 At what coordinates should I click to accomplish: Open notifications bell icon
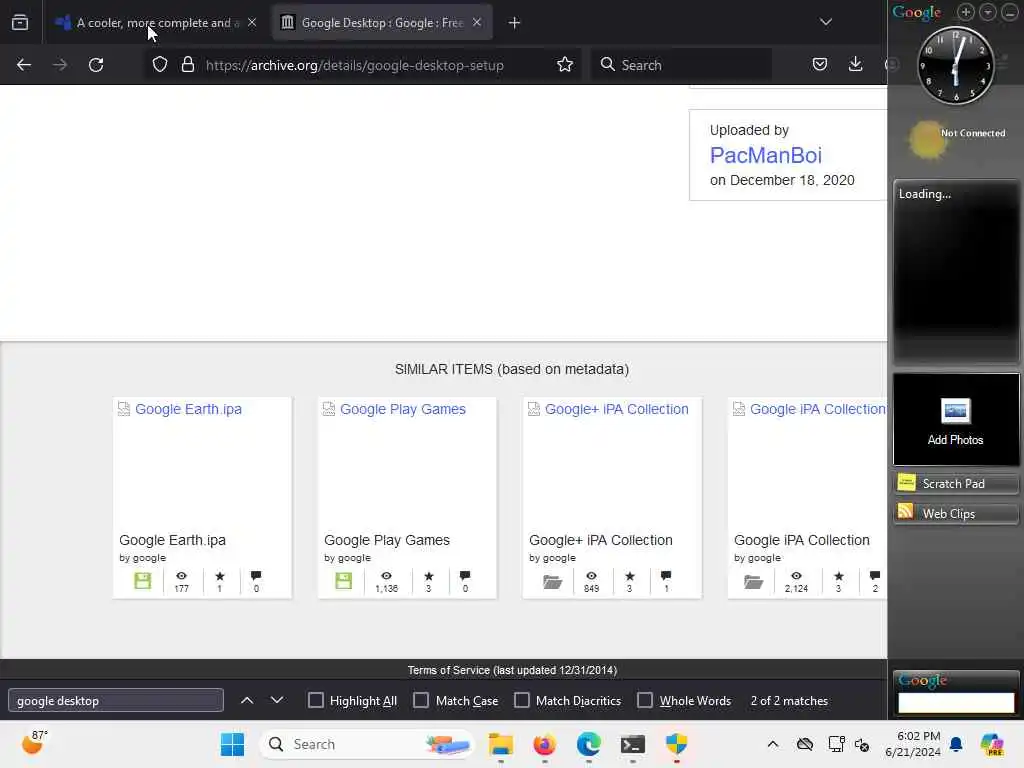(956, 744)
